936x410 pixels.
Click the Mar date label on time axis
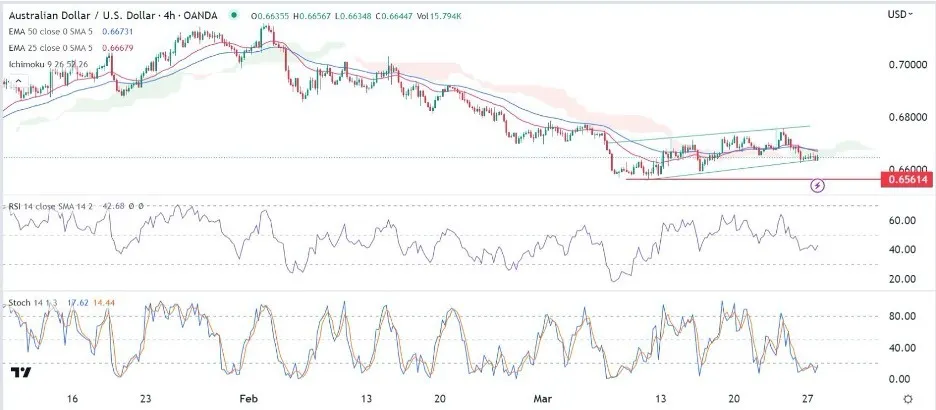[x=540, y=398]
